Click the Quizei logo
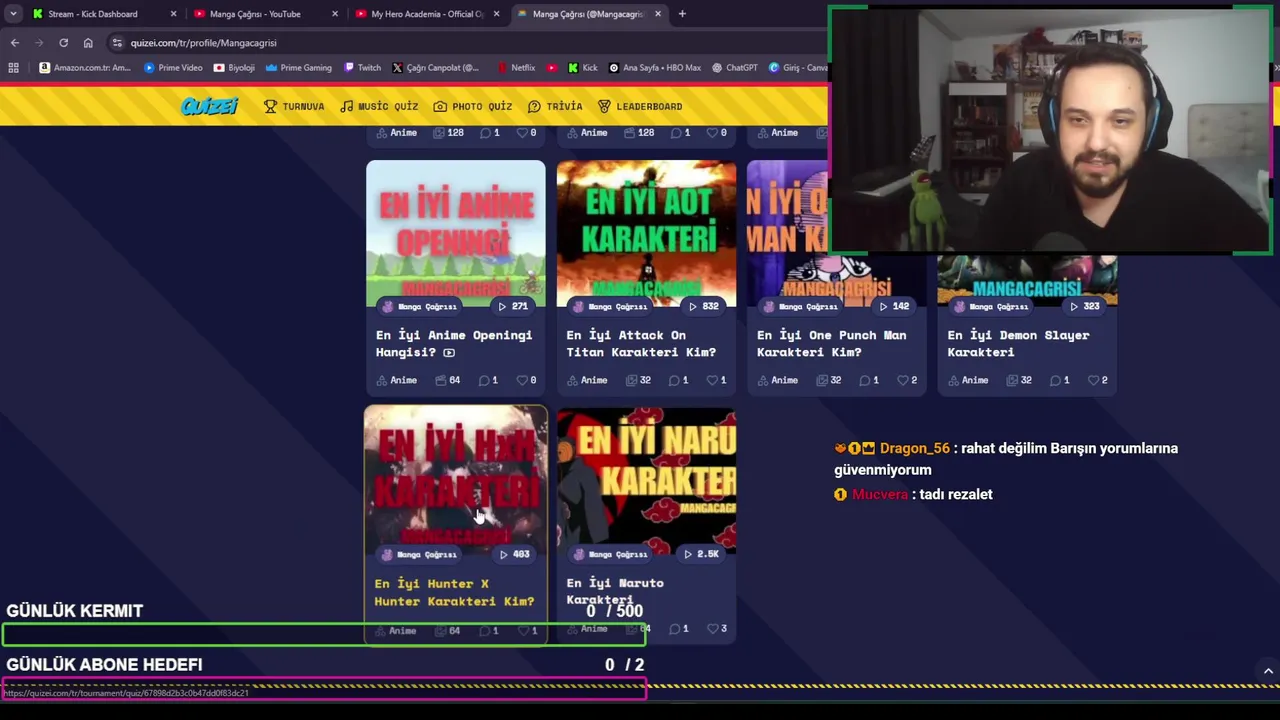The height and width of the screenshot is (720, 1280). [209, 106]
